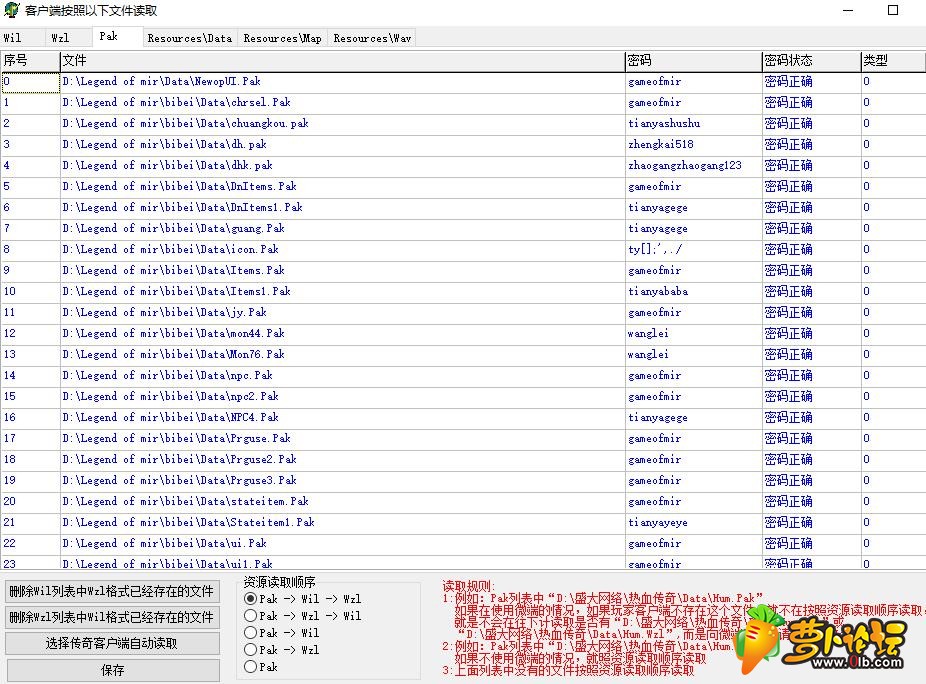Click the application icon in title bar
Image resolution: width=926 pixels, height=684 pixels.
11,10
